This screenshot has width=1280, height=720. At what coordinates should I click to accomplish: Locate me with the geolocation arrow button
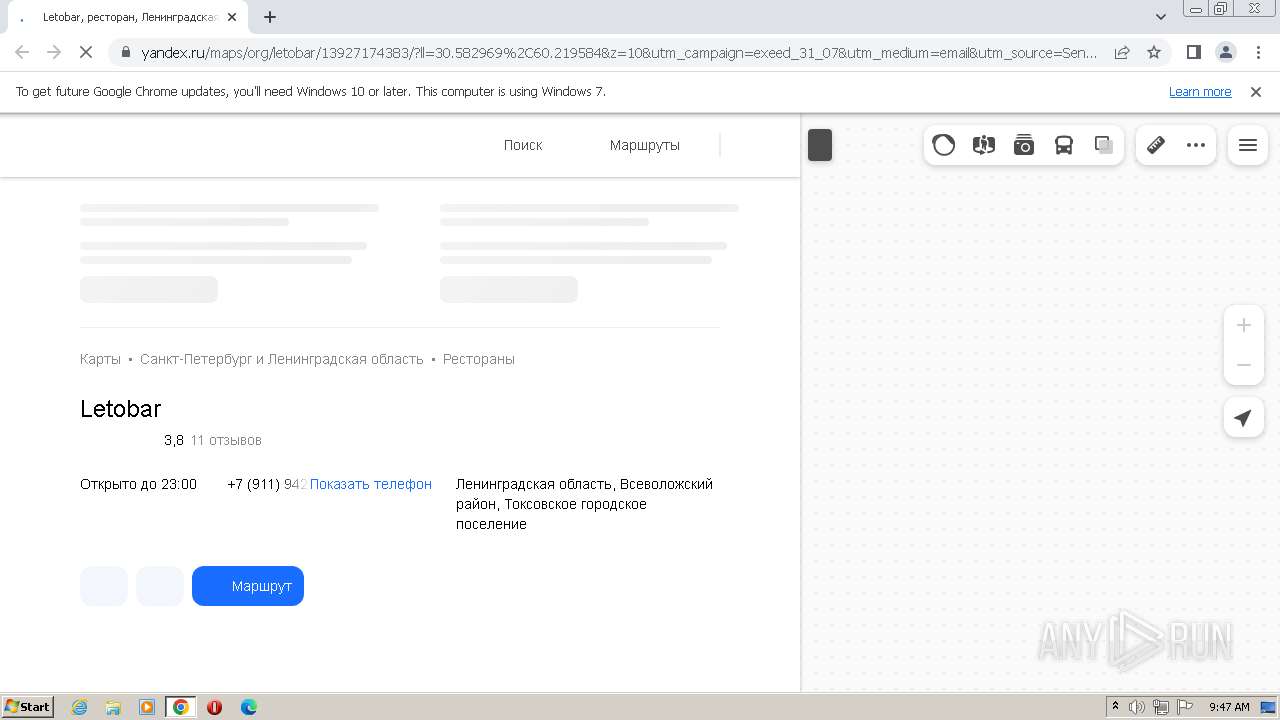pyautogui.click(x=1244, y=418)
